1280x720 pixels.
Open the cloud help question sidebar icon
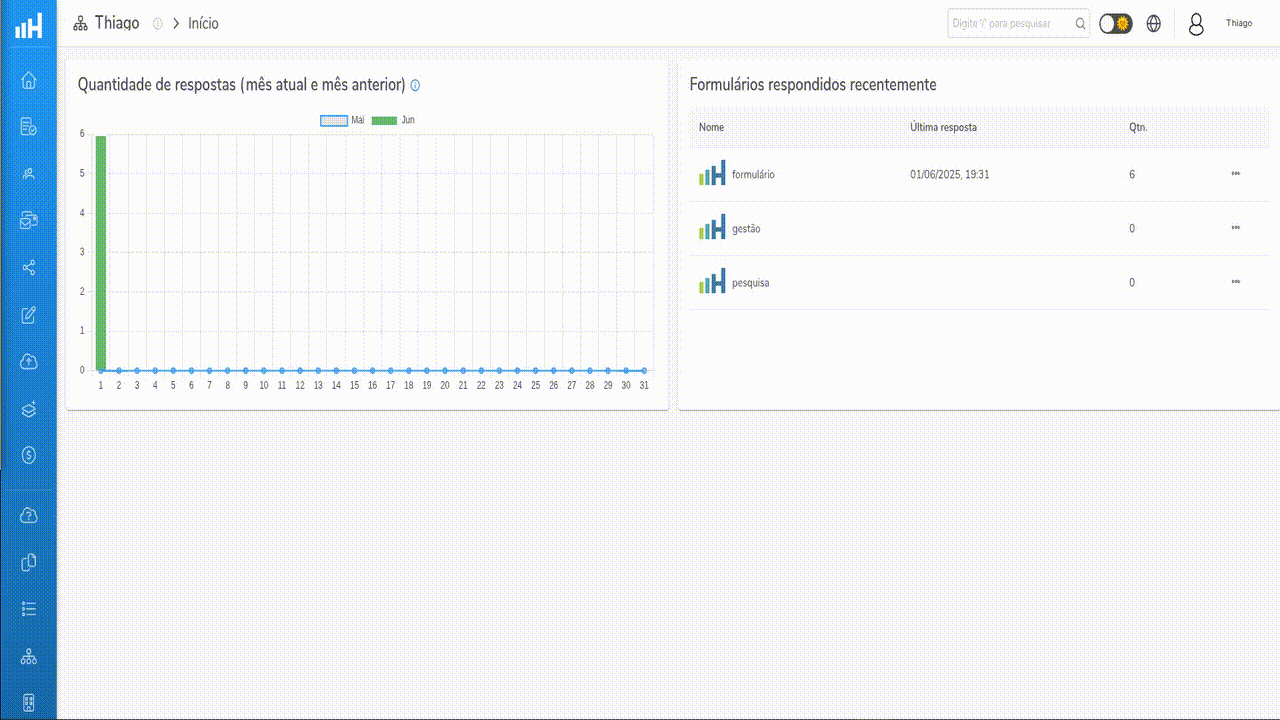pos(29,516)
